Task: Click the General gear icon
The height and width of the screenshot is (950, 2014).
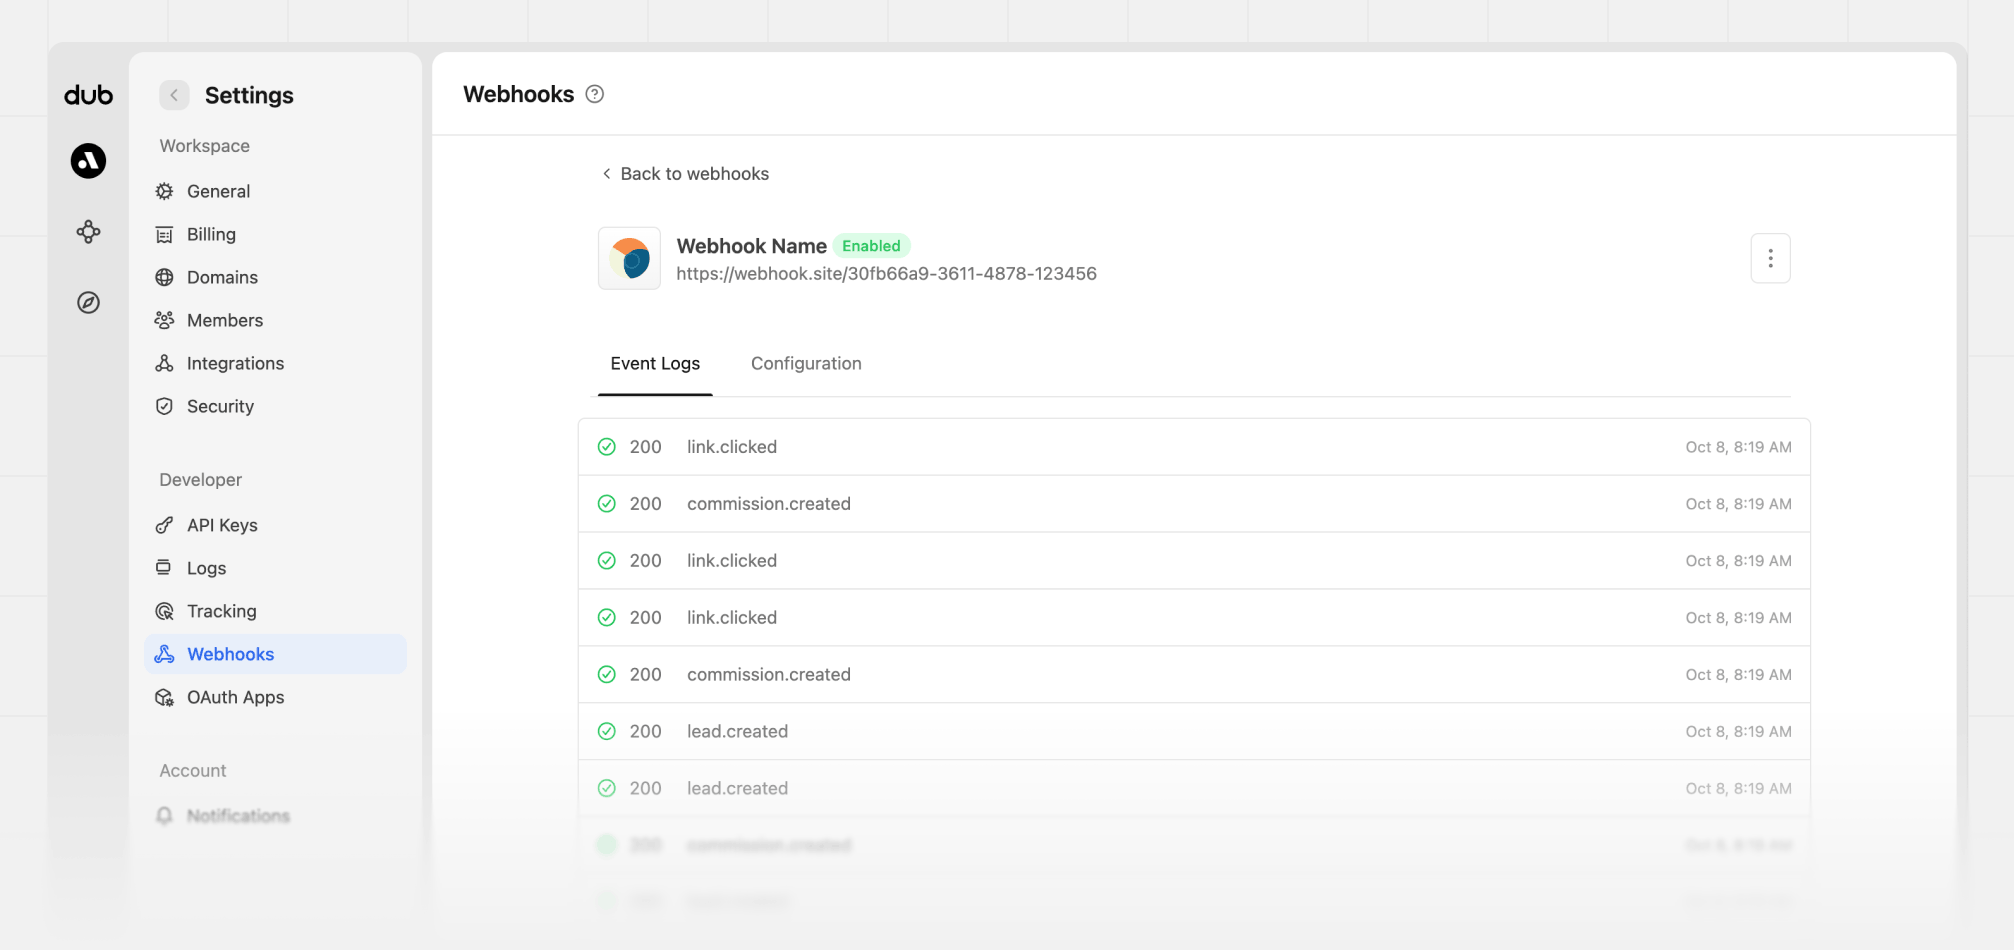Action: click(164, 191)
